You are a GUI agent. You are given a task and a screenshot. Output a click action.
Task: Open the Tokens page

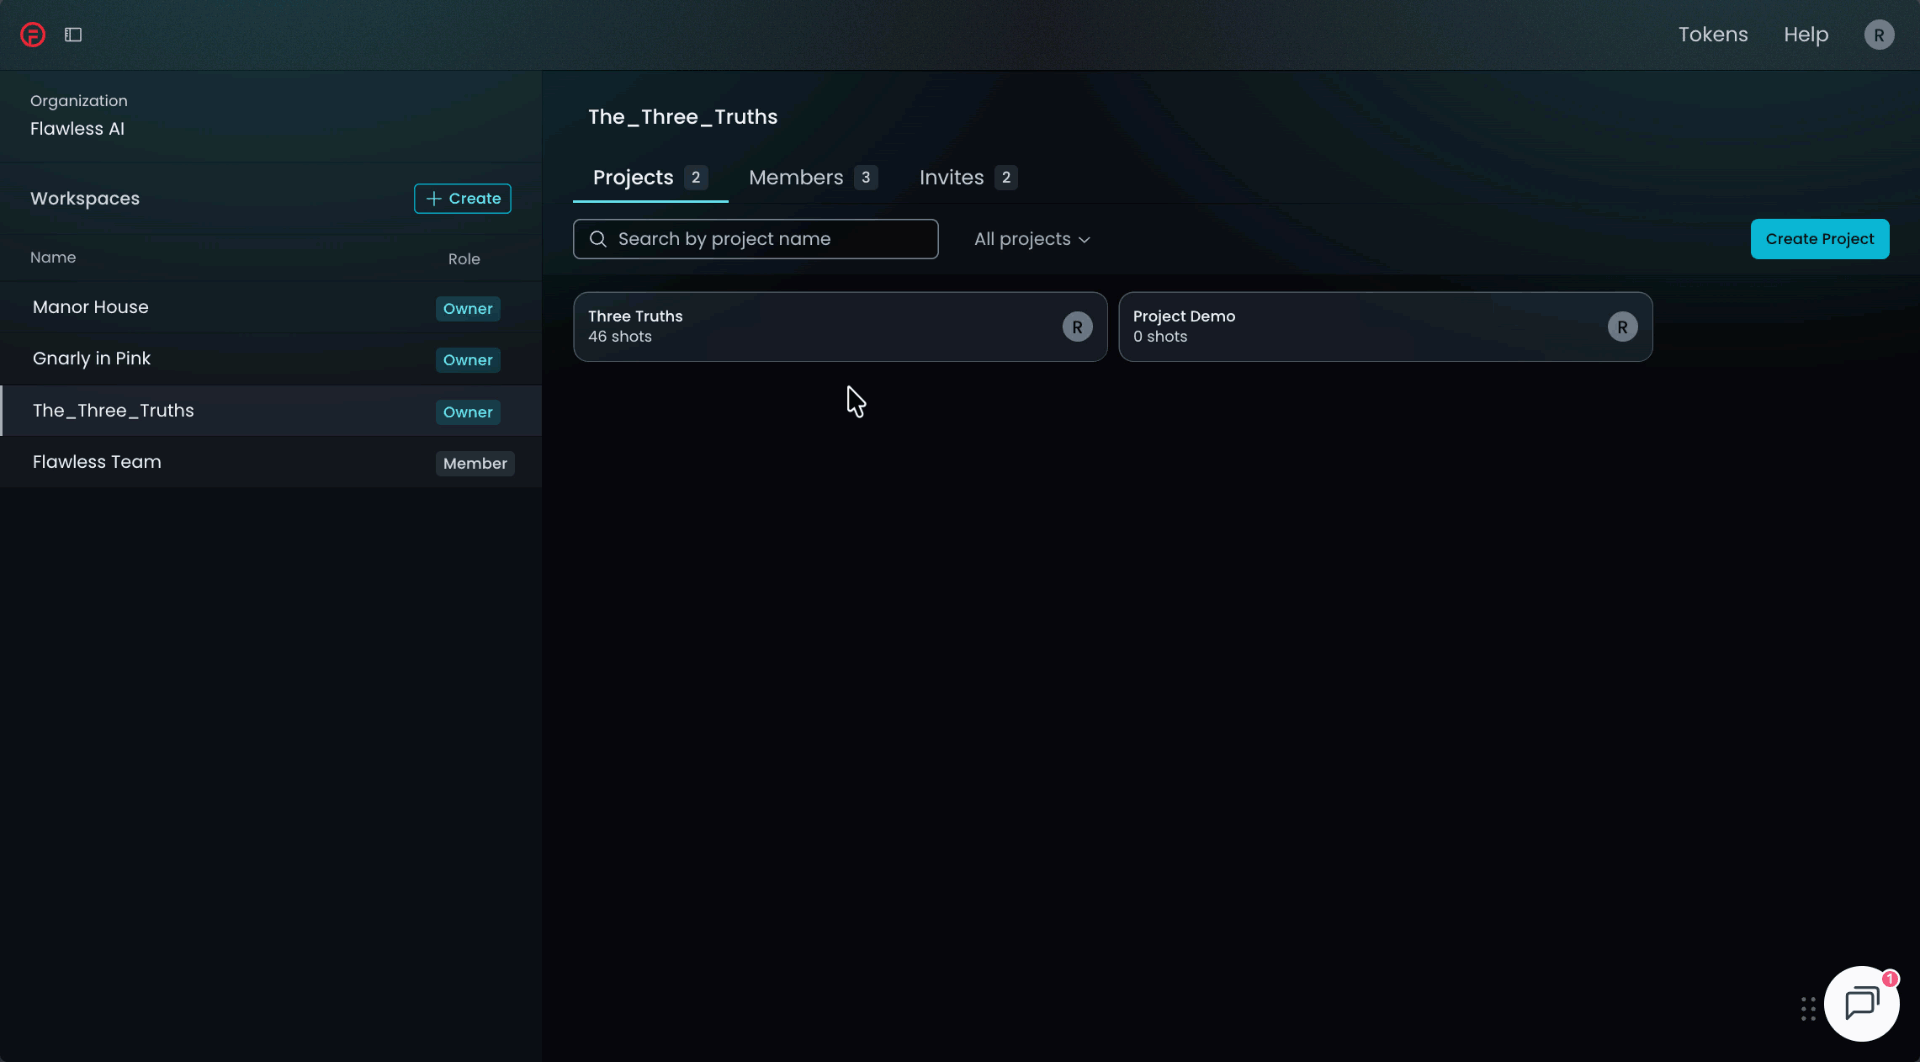(1712, 35)
